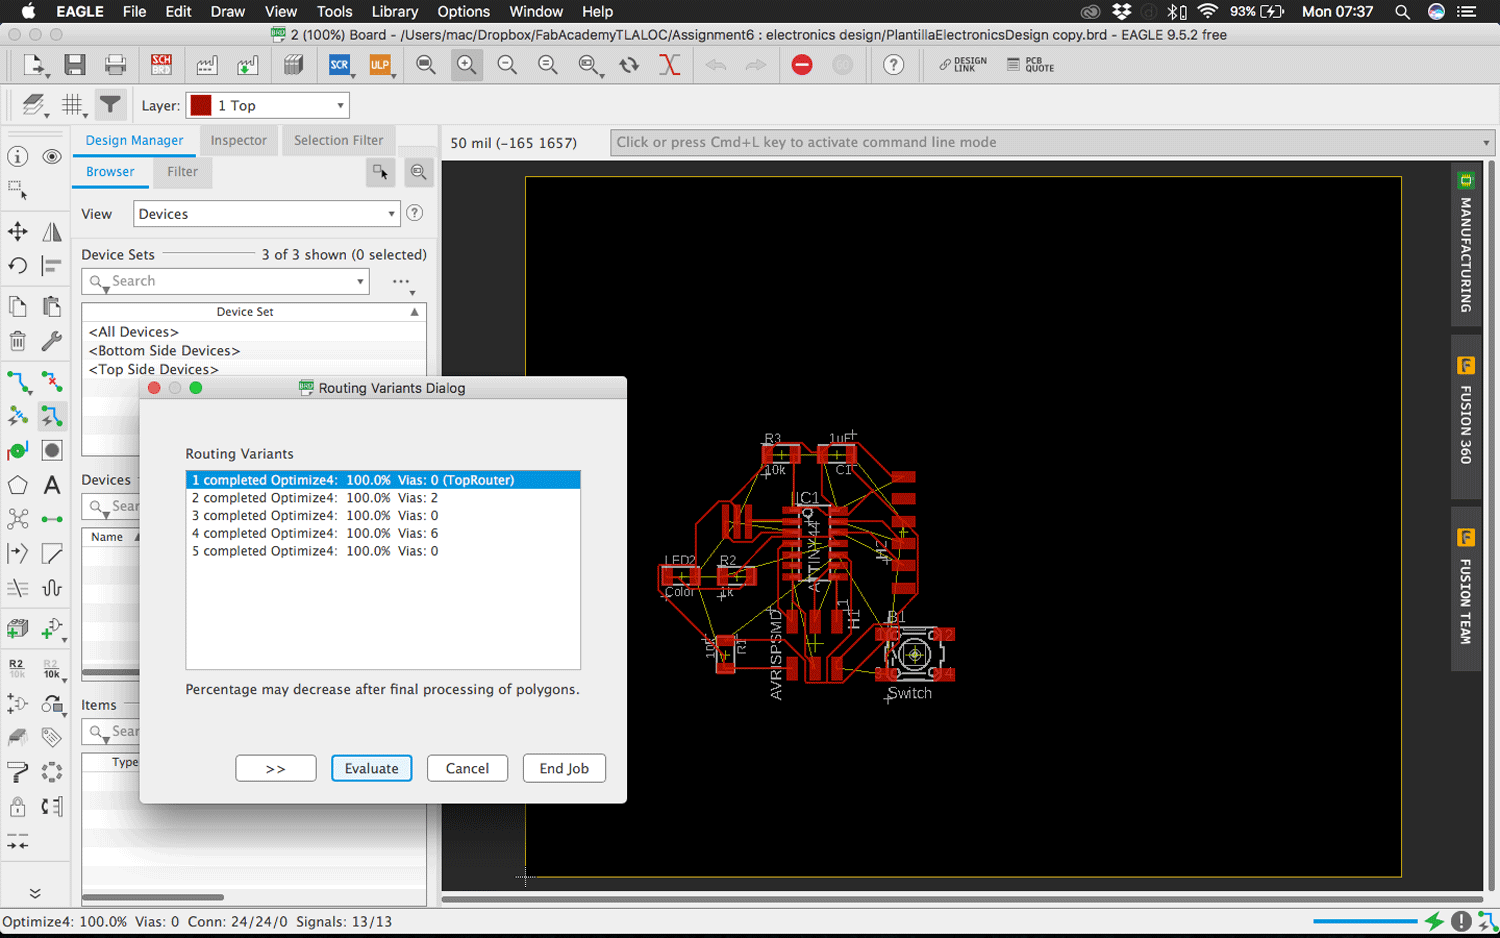Click Cancel in Routing Variants dialog
Screen dimensions: 1500x938
[x=467, y=768]
